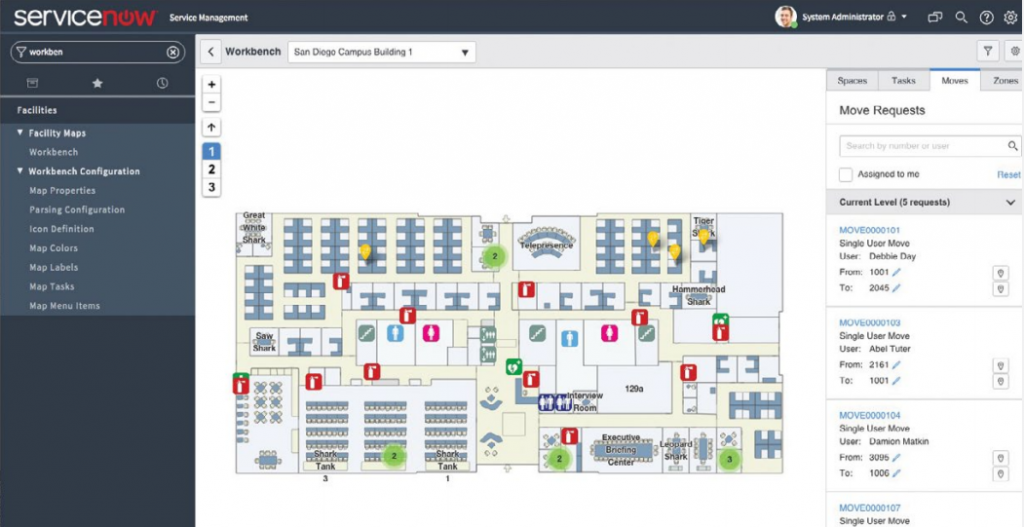
Task: Go back with the Workbench arrow
Action: [x=210, y=52]
